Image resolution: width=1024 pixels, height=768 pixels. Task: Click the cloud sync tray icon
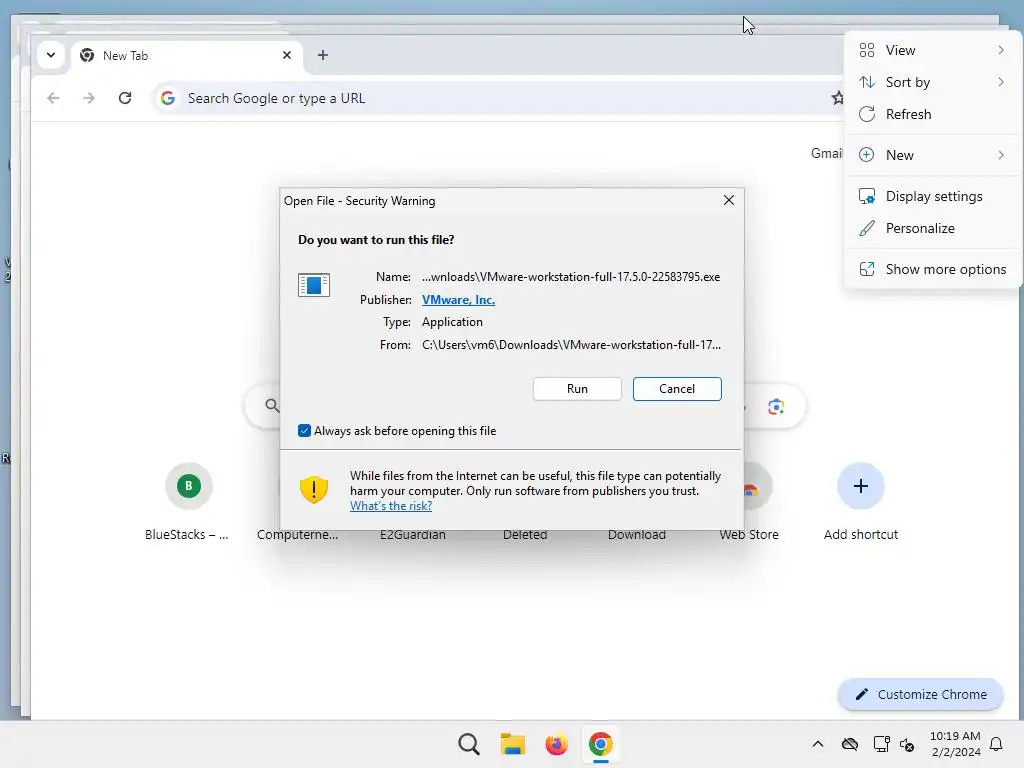tap(850, 744)
